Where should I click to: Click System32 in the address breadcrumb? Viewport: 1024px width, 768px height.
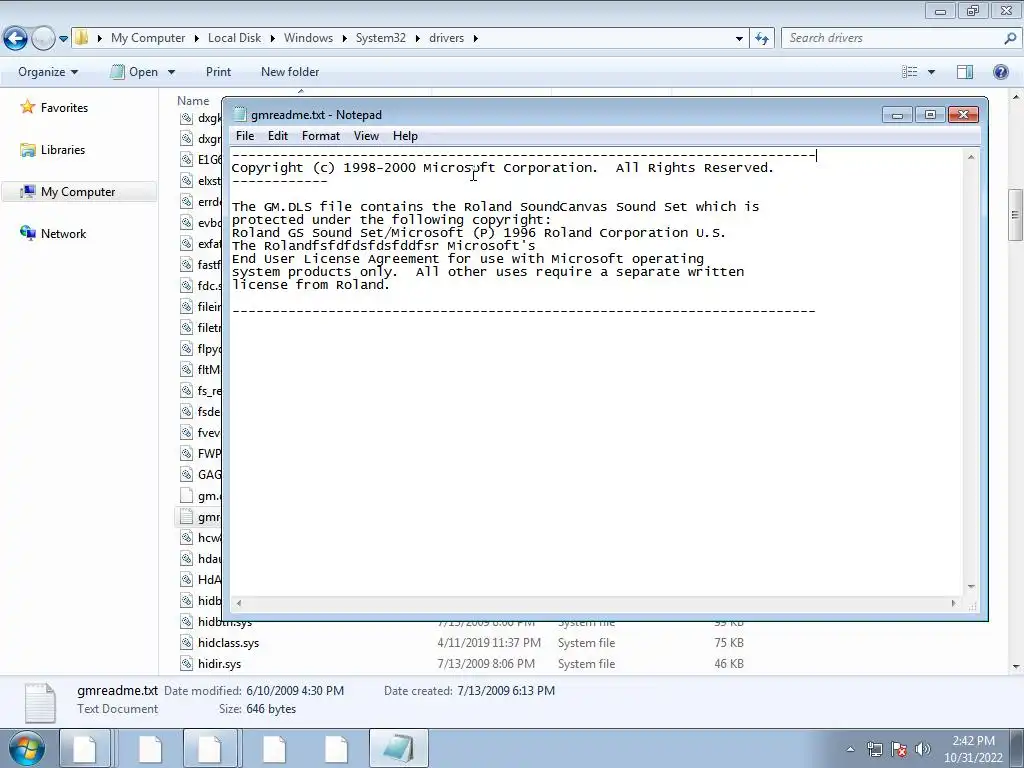coord(381,38)
